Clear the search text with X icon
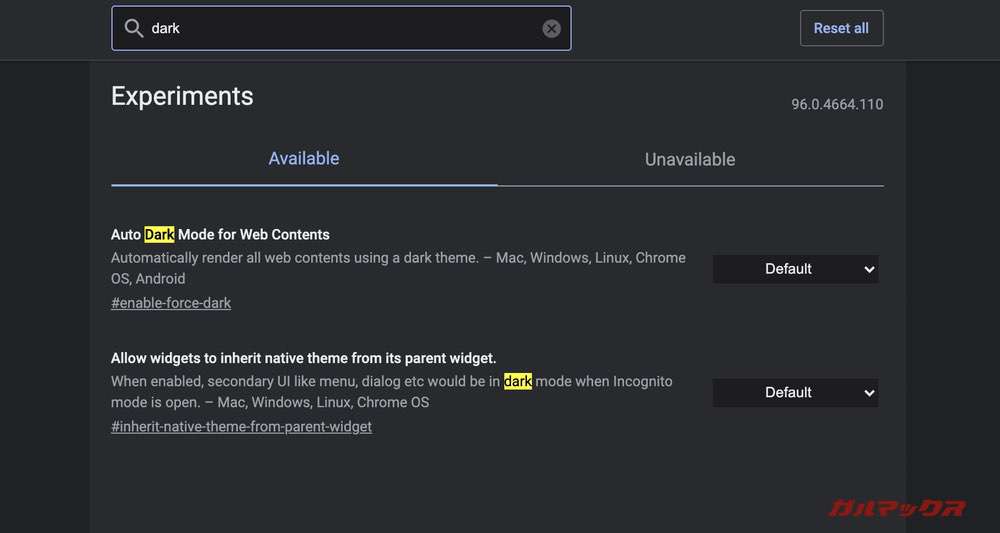 tap(551, 28)
